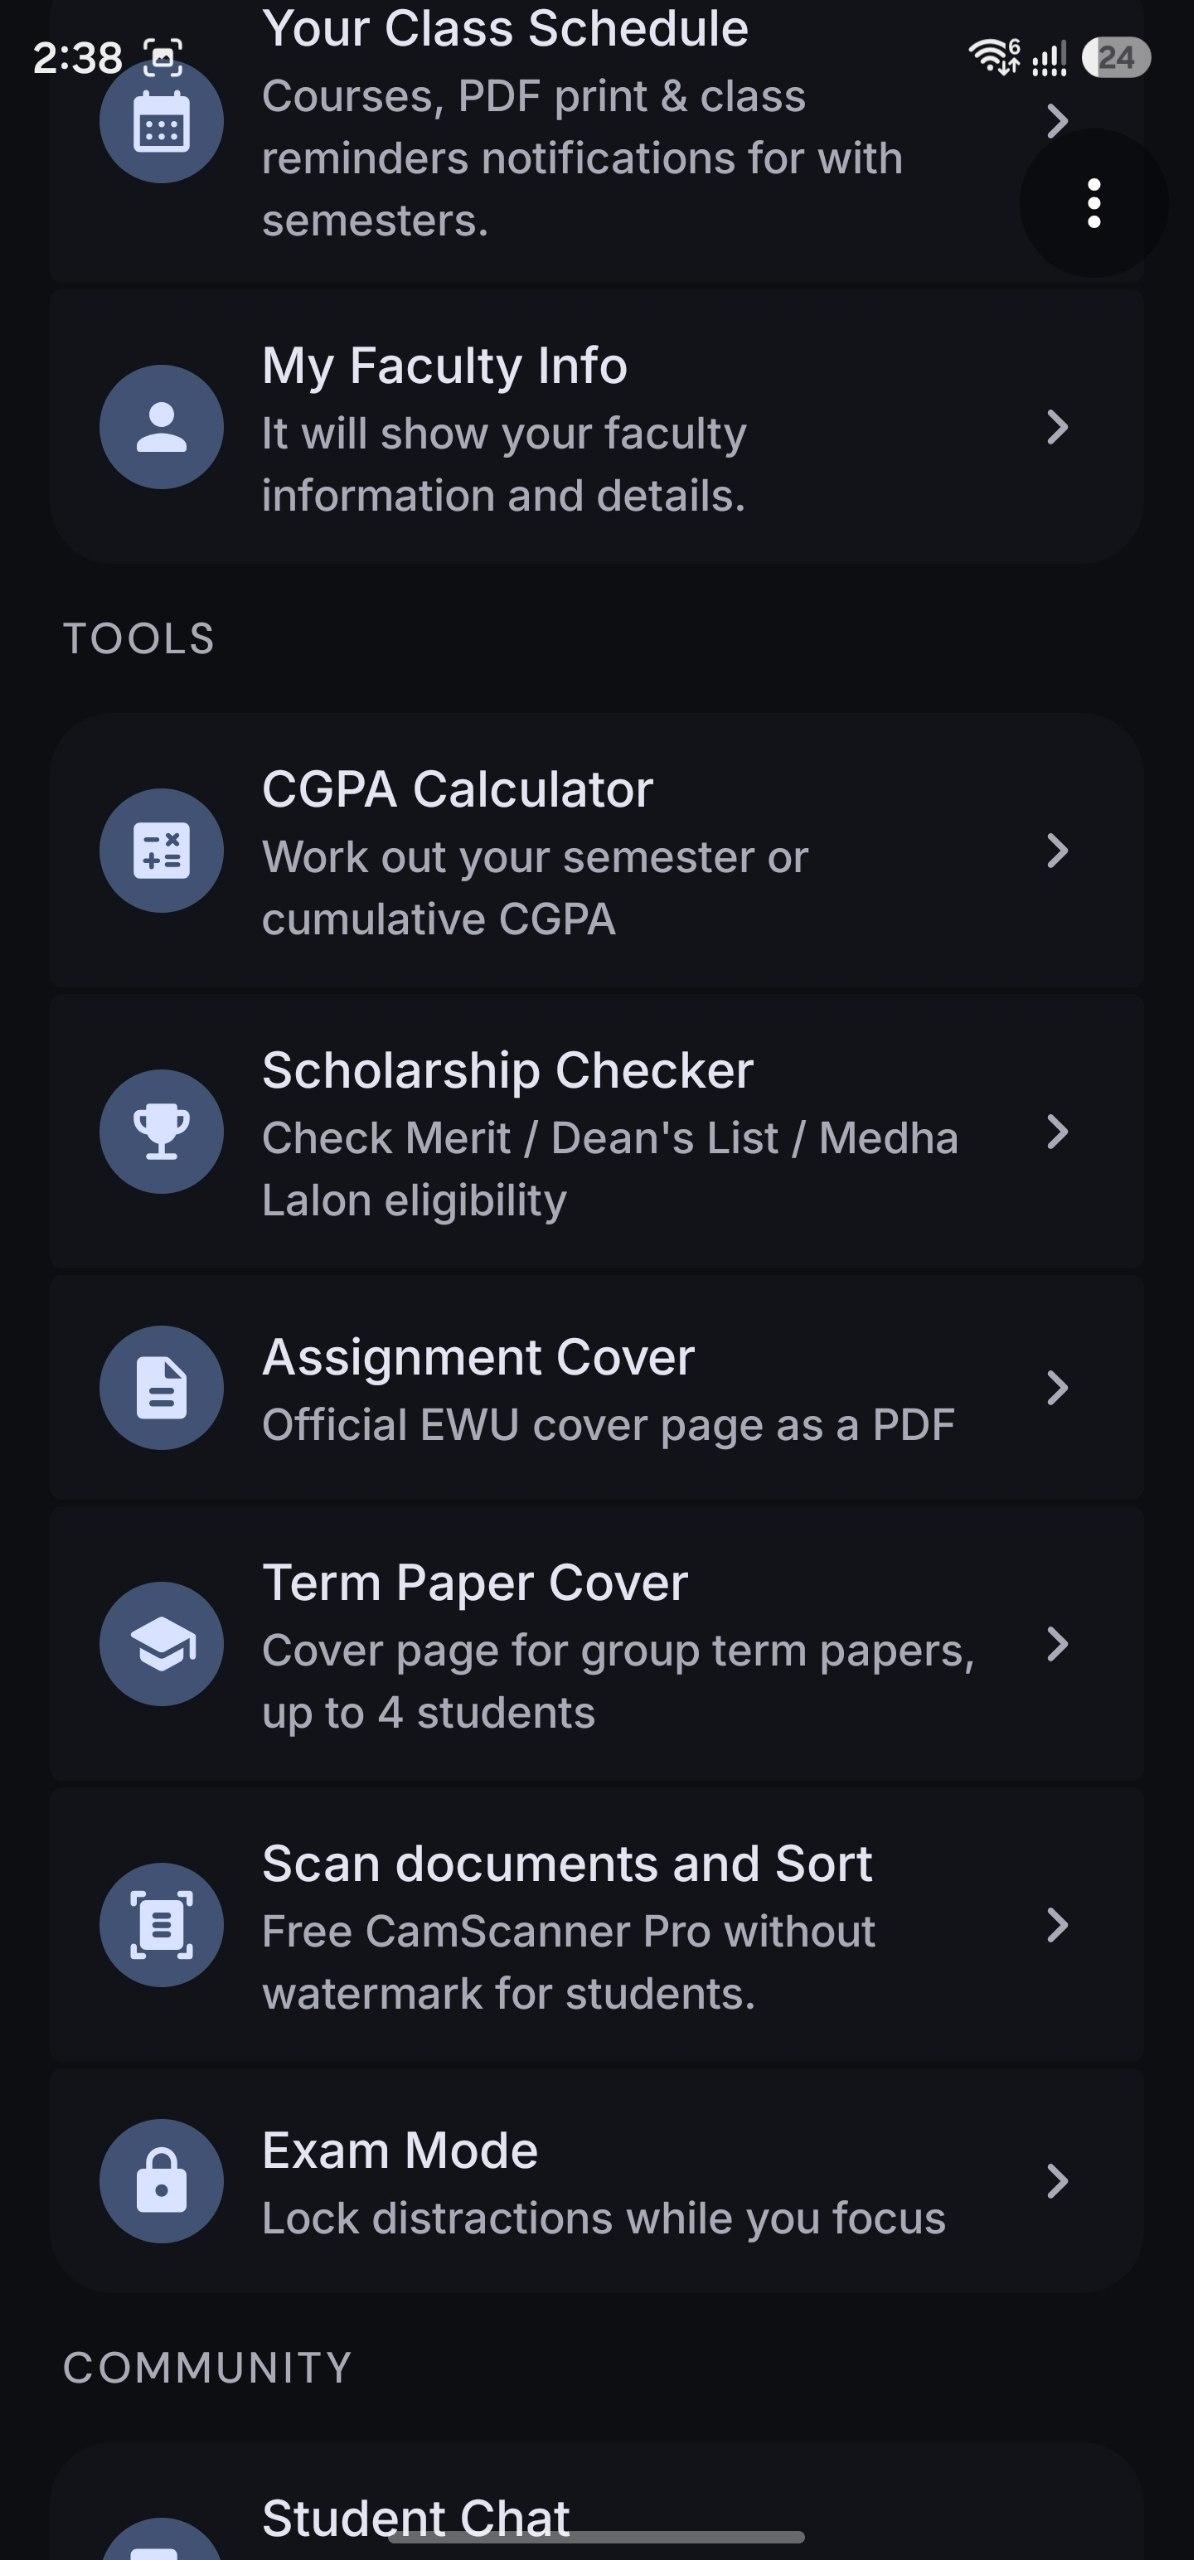Image resolution: width=1194 pixels, height=2560 pixels.
Task: Tap the trophy icon for Scholarship Checker
Action: pos(161,1132)
